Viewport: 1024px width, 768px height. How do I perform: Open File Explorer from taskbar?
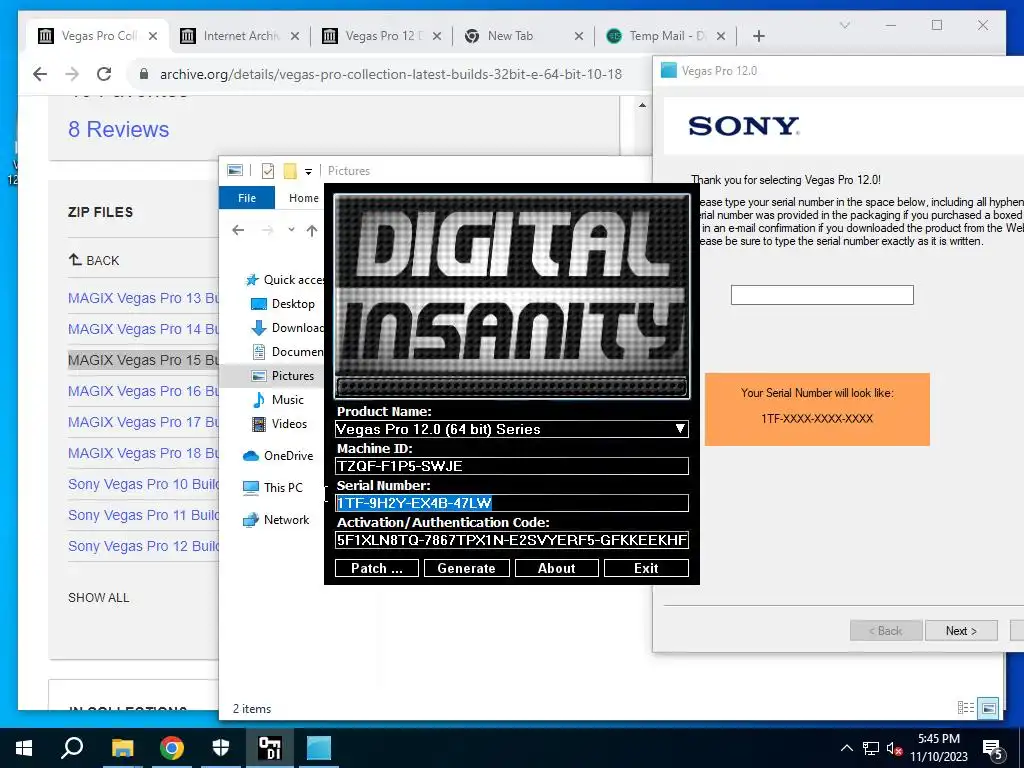click(x=122, y=748)
